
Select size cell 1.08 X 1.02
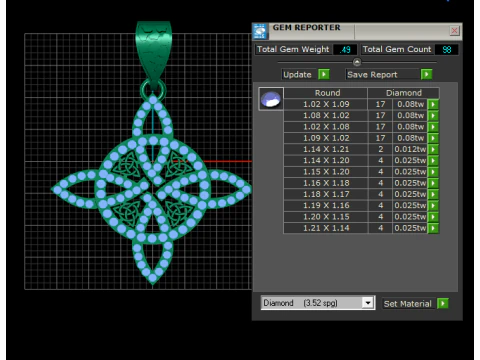(x=326, y=116)
